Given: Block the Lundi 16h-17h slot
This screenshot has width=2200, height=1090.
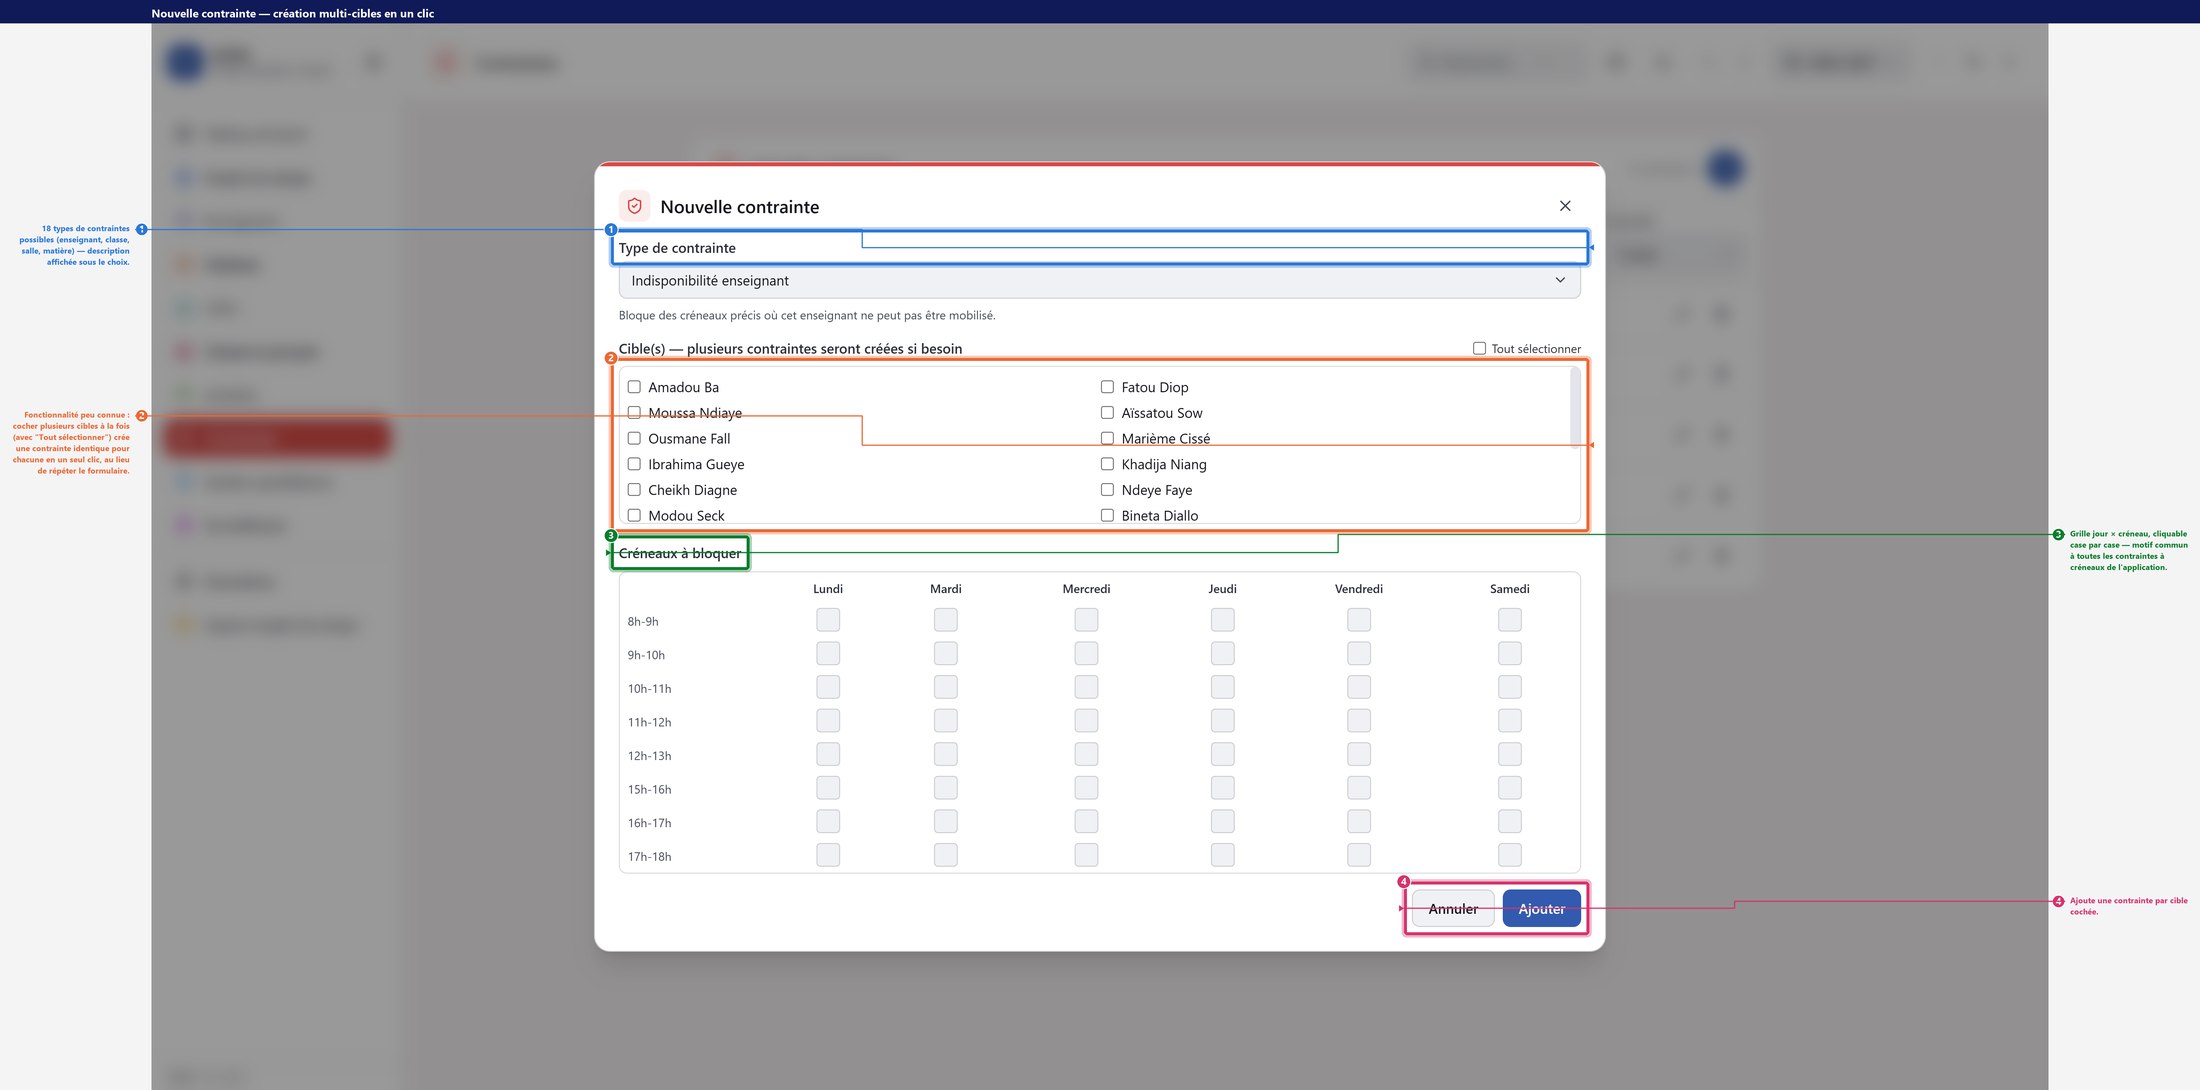Looking at the screenshot, I should click(x=828, y=822).
